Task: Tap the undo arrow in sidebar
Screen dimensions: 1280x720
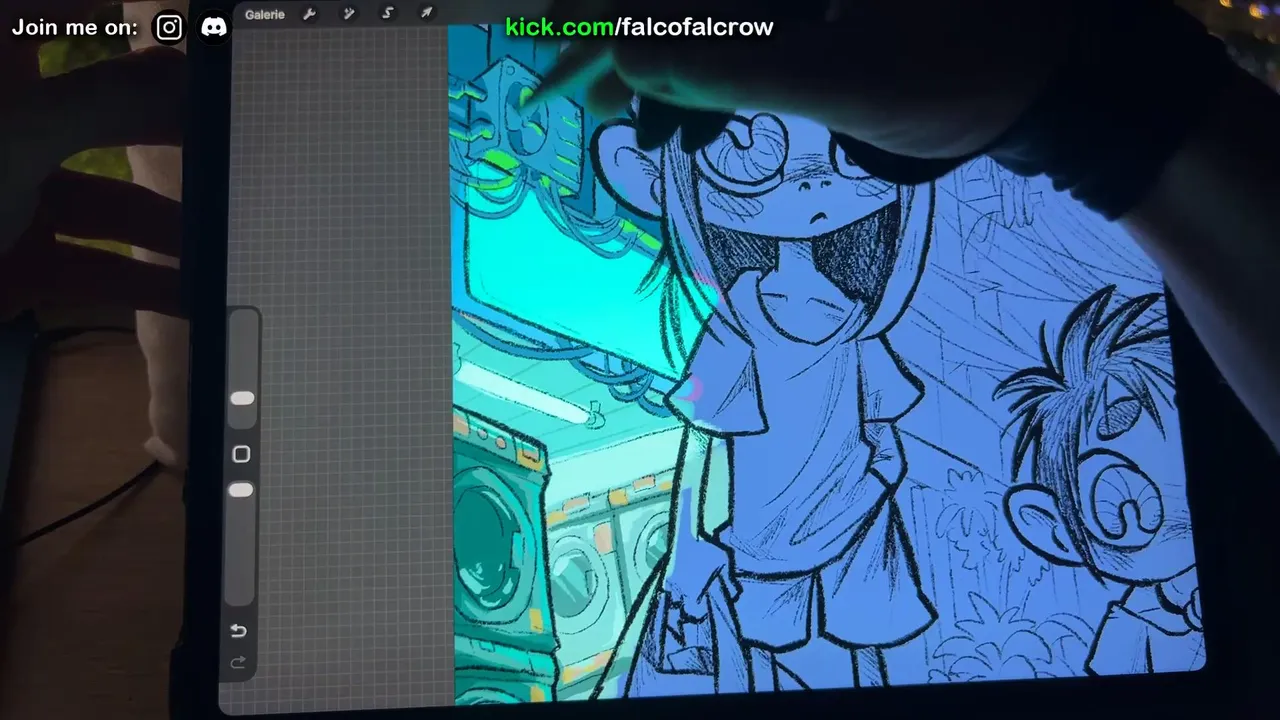Action: (238, 630)
